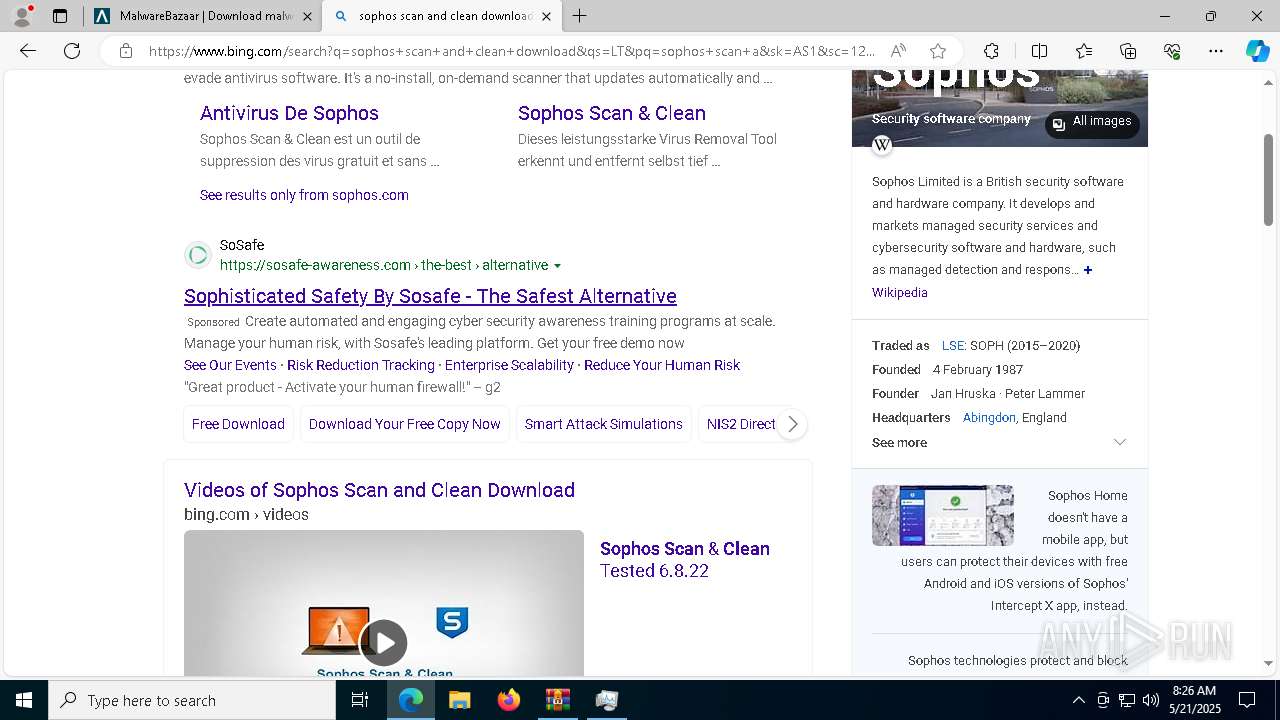Open the Extensions puzzle icon

click(991, 51)
